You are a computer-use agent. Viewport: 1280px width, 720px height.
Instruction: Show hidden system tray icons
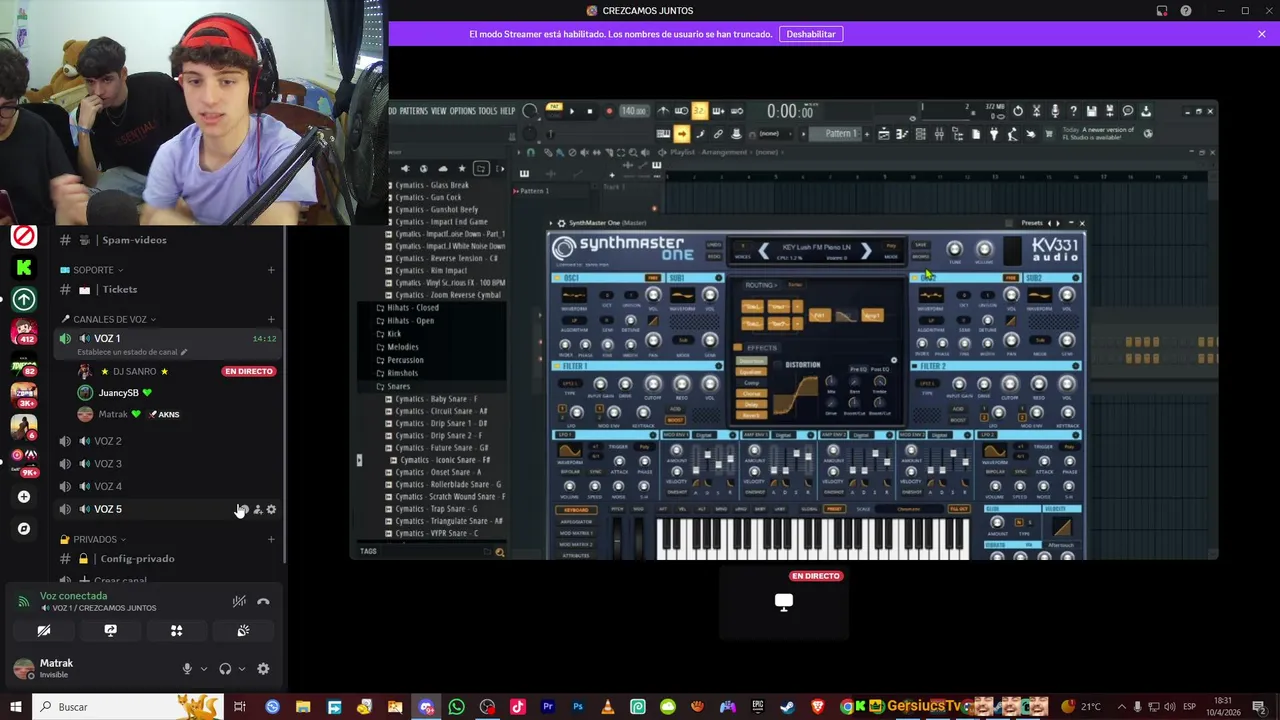tap(1122, 707)
